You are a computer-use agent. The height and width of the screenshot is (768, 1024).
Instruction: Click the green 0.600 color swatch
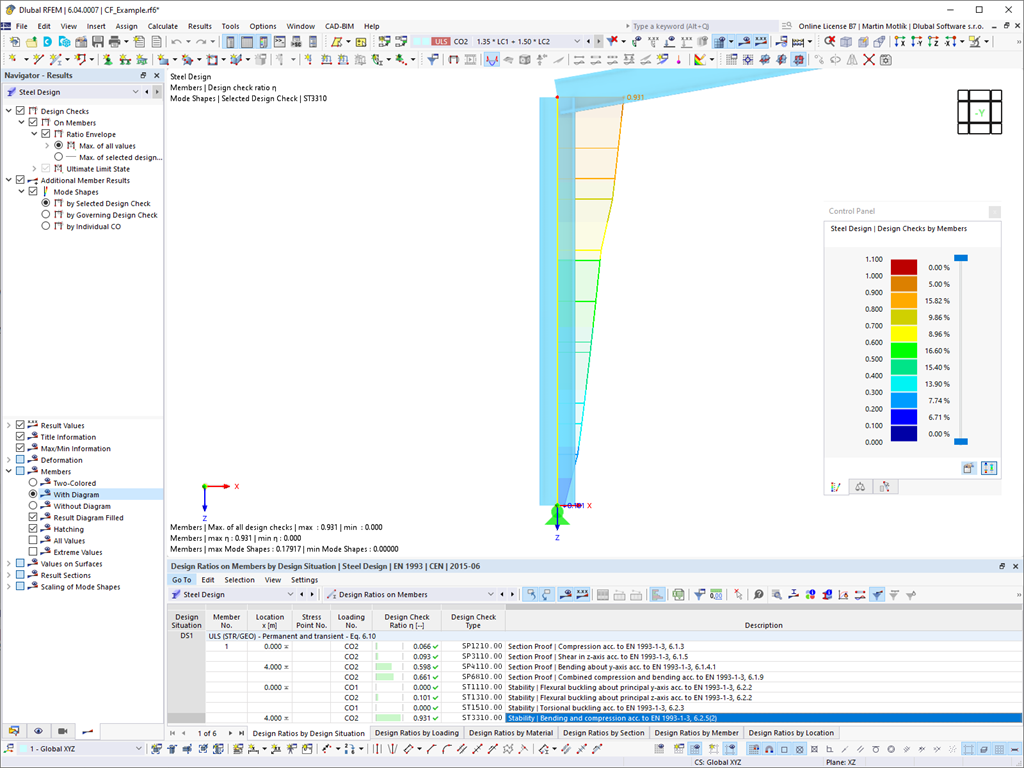coord(904,350)
